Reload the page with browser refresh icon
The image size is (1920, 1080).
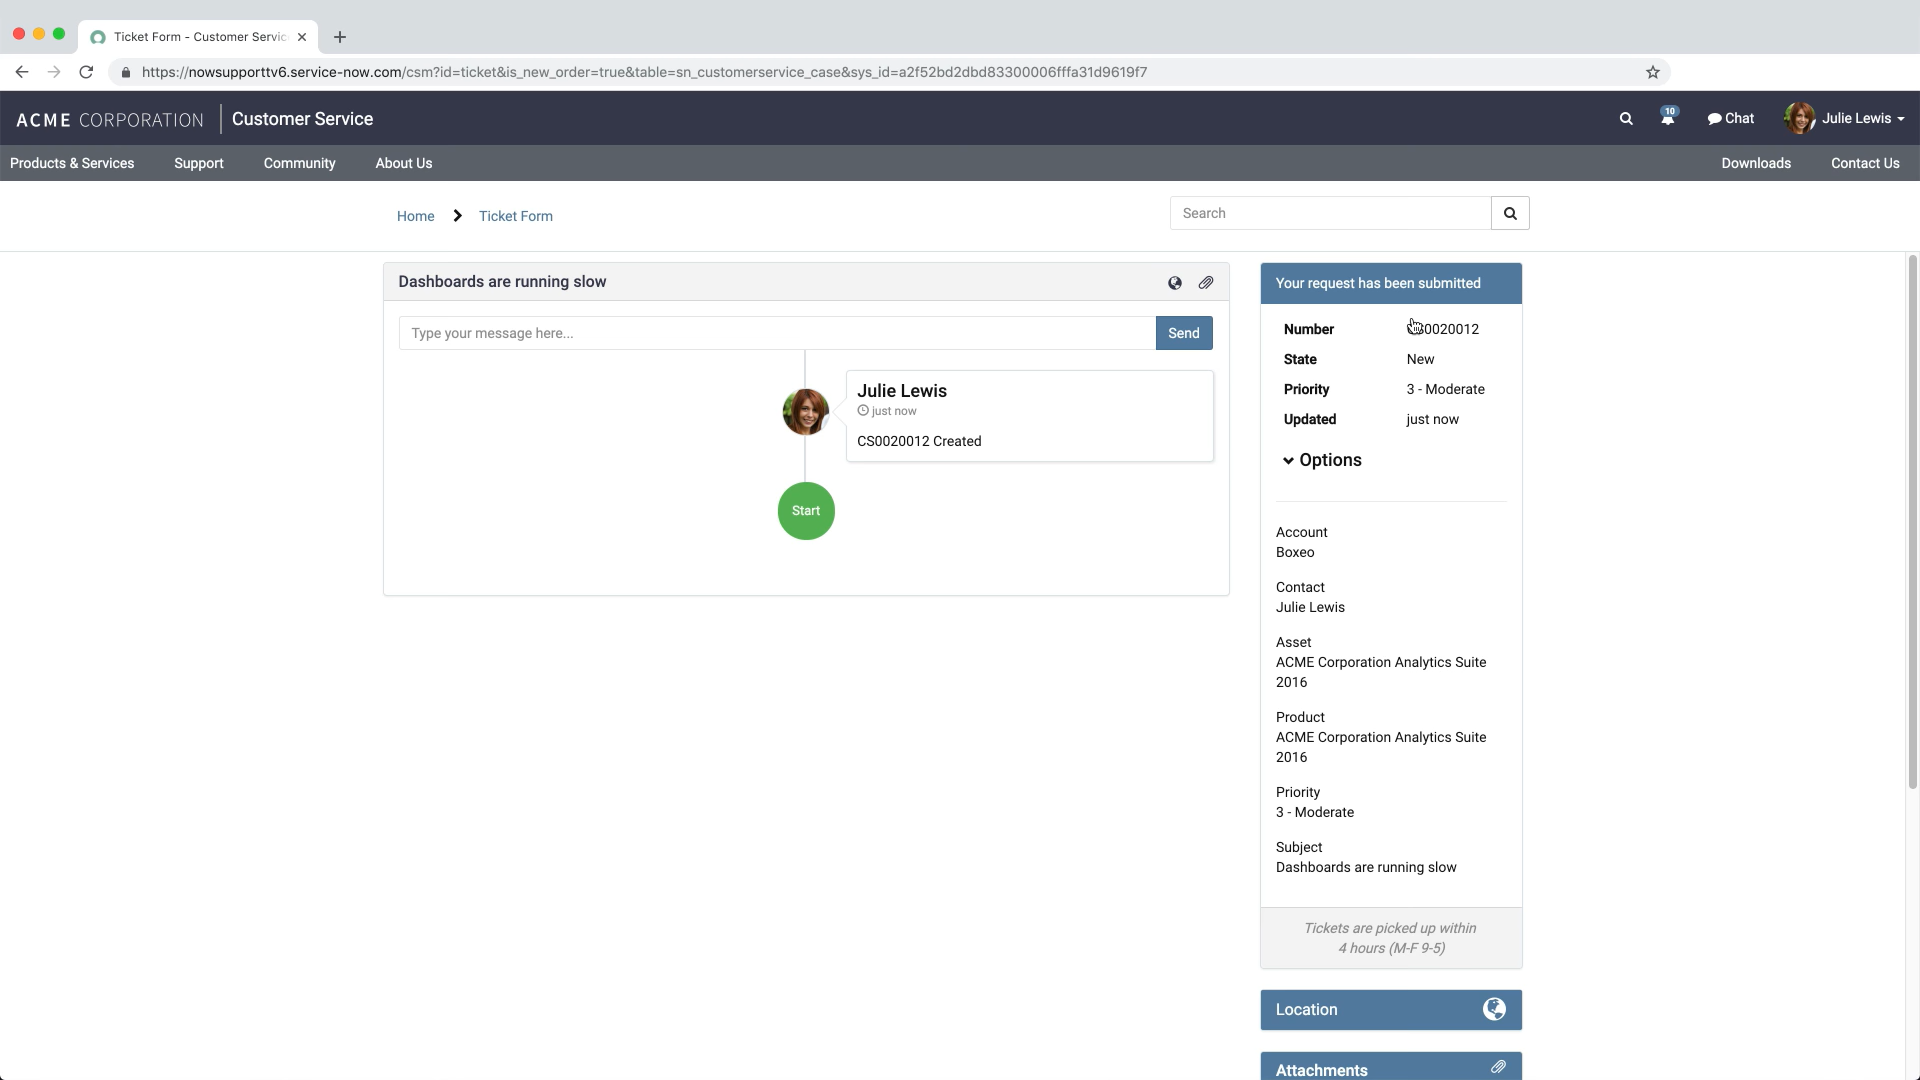[x=86, y=72]
